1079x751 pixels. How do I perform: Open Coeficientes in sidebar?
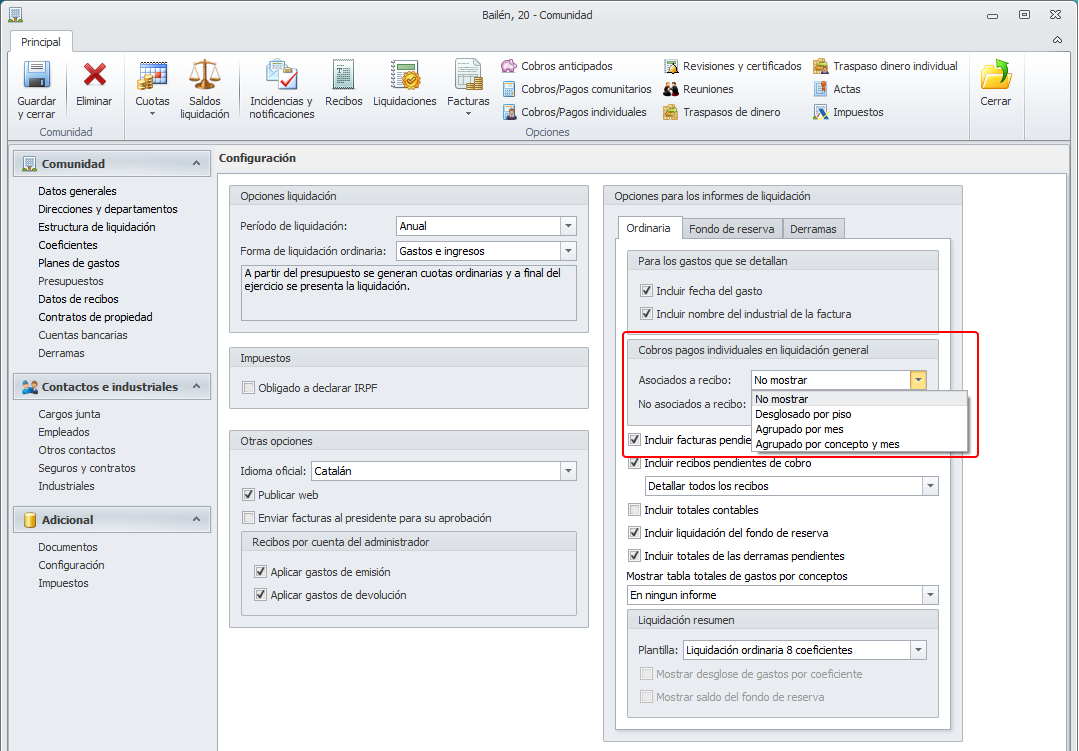[x=67, y=244]
